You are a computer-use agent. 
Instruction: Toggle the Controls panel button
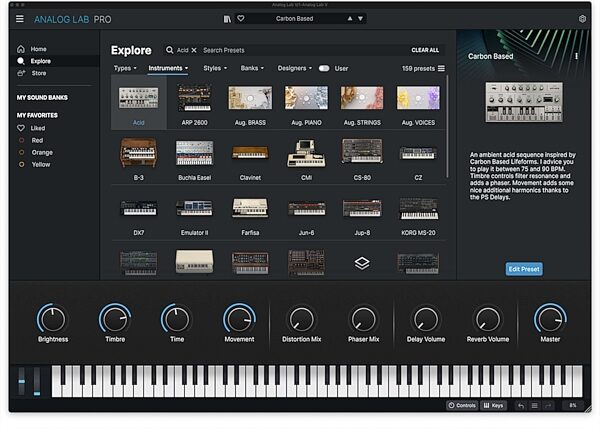(x=462, y=405)
